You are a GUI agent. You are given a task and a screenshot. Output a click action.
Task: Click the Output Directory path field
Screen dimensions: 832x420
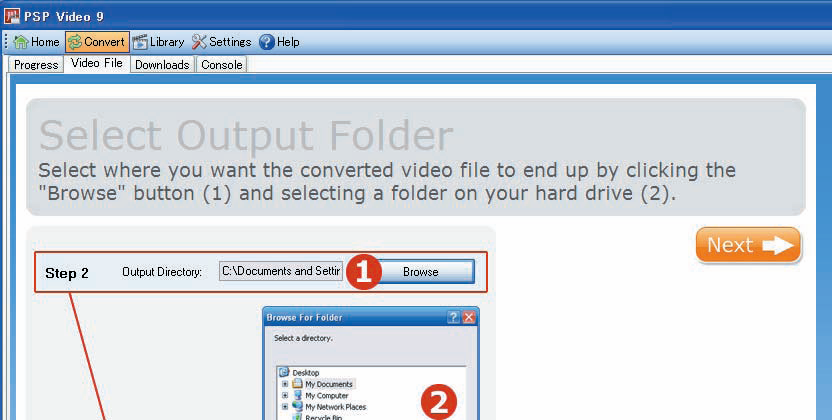[281, 271]
